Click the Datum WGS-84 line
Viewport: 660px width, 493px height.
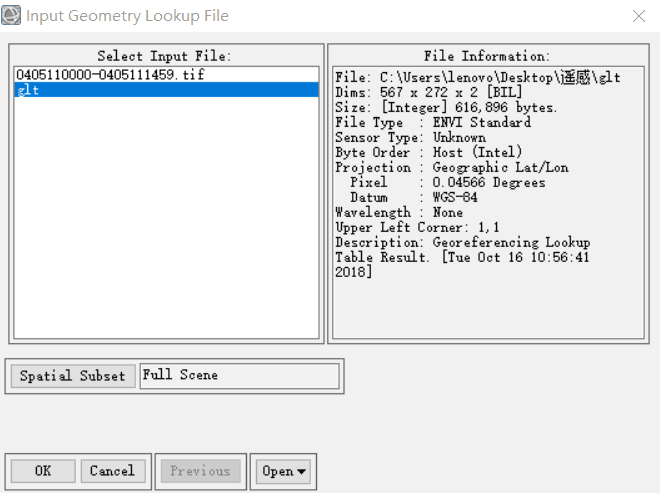pyautogui.click(x=414, y=197)
